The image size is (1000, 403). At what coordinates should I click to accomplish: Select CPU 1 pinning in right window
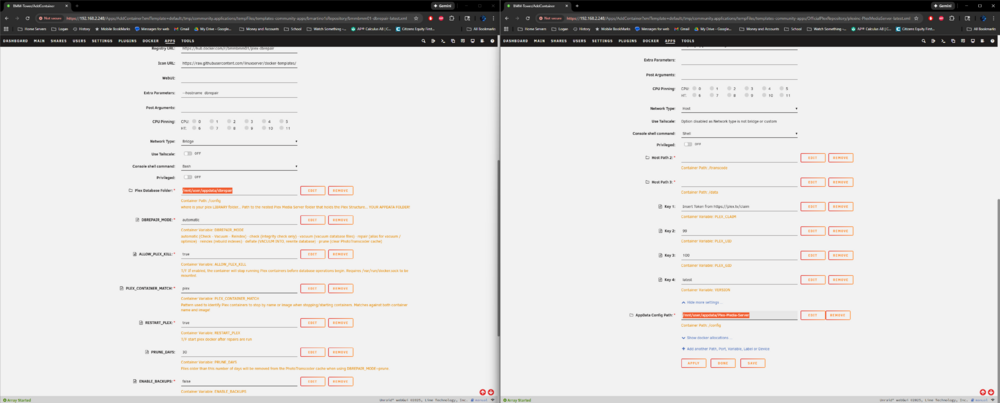[x=711, y=88]
